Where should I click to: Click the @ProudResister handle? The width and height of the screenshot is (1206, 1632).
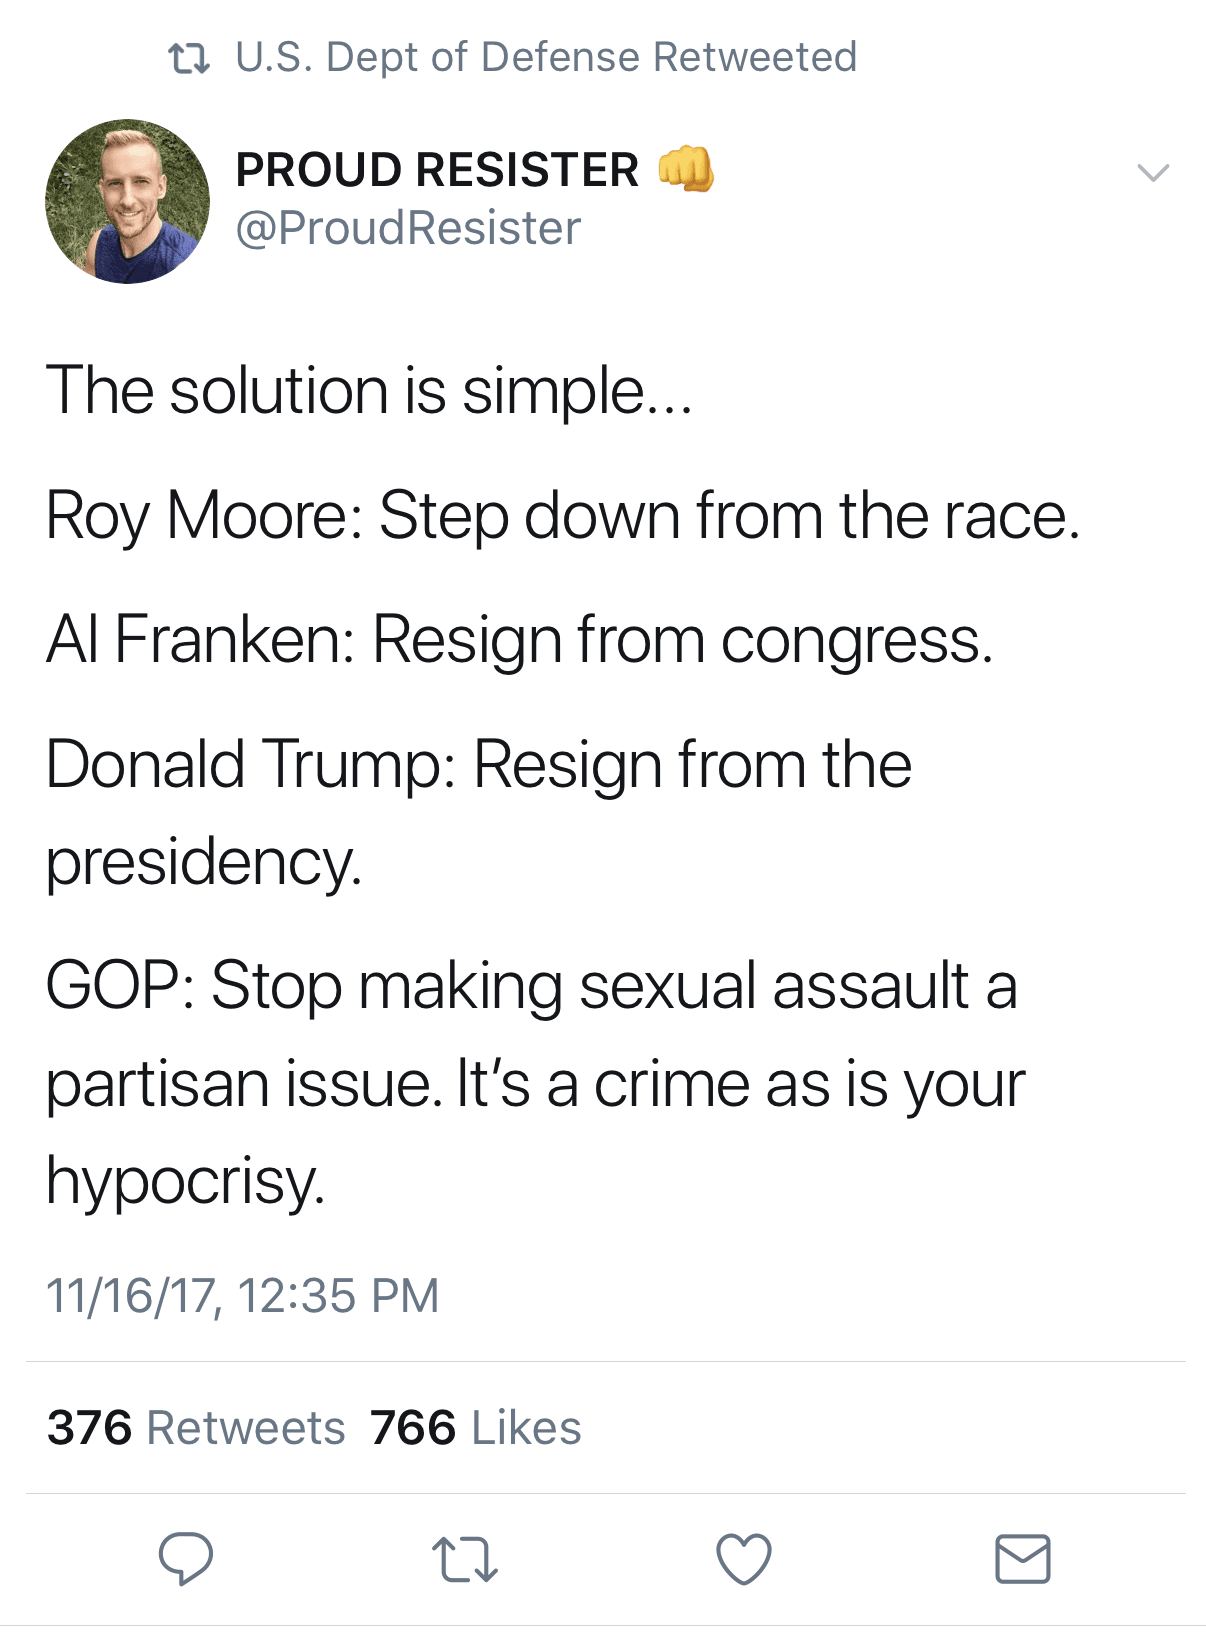[408, 228]
